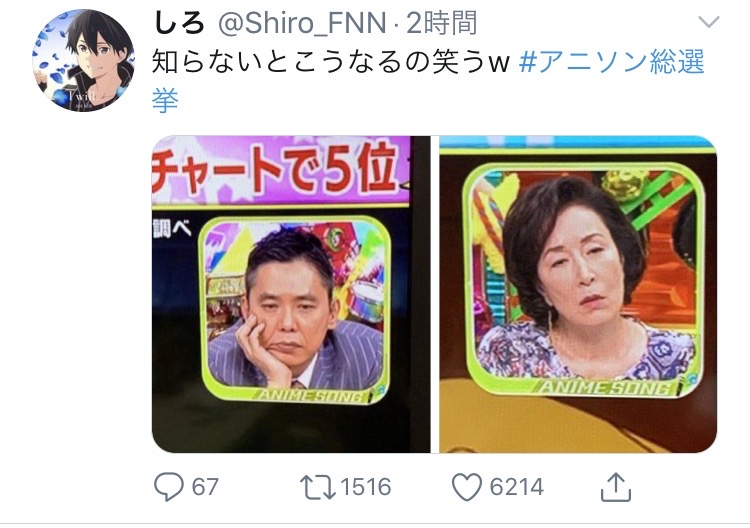Click the 挙 hashtag continuation on second line

tap(165, 100)
